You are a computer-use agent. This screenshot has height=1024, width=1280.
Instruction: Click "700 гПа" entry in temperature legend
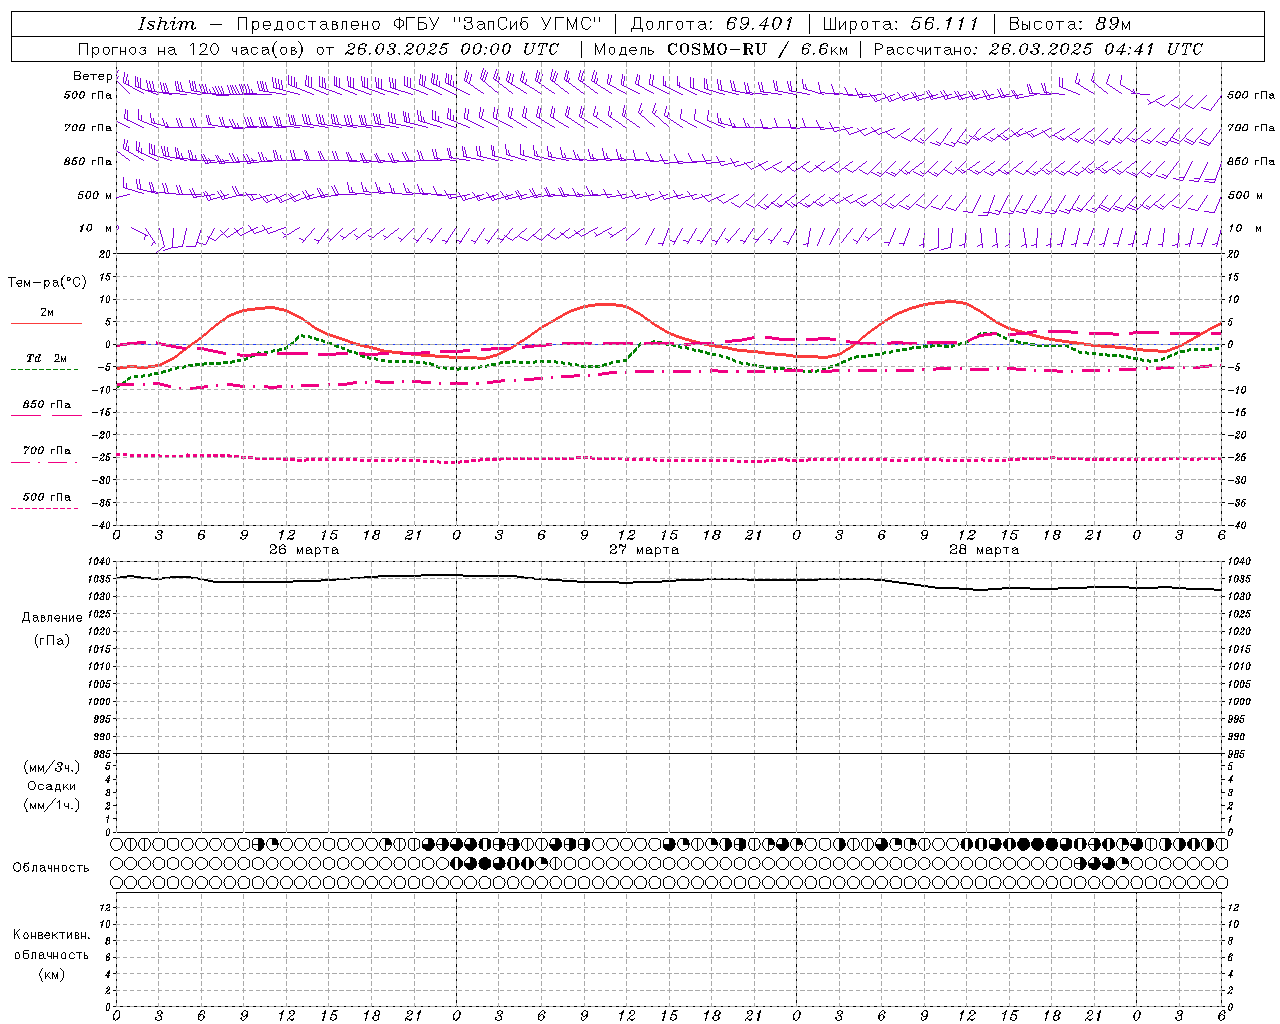(47, 451)
